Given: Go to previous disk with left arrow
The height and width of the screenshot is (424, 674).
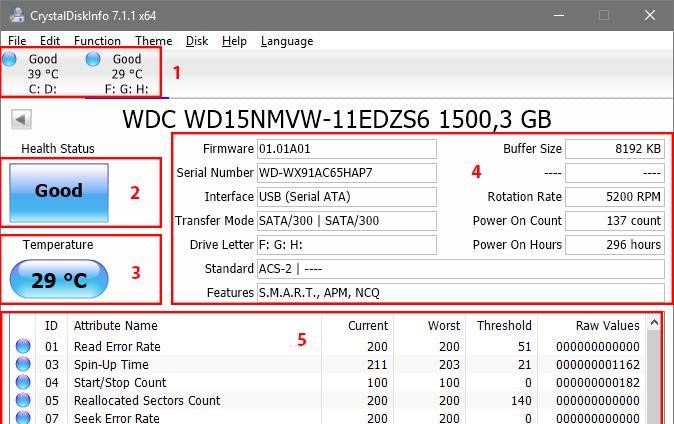Looking at the screenshot, I should tap(20, 120).
